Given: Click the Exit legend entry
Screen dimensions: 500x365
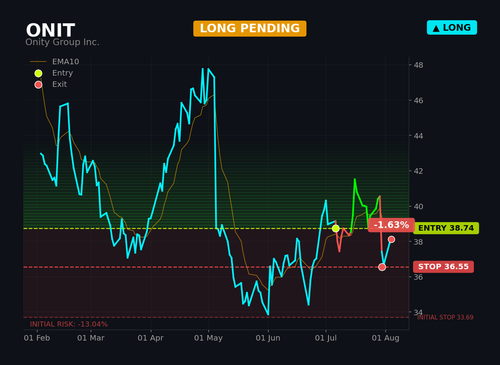Looking at the screenshot, I should (x=51, y=84).
